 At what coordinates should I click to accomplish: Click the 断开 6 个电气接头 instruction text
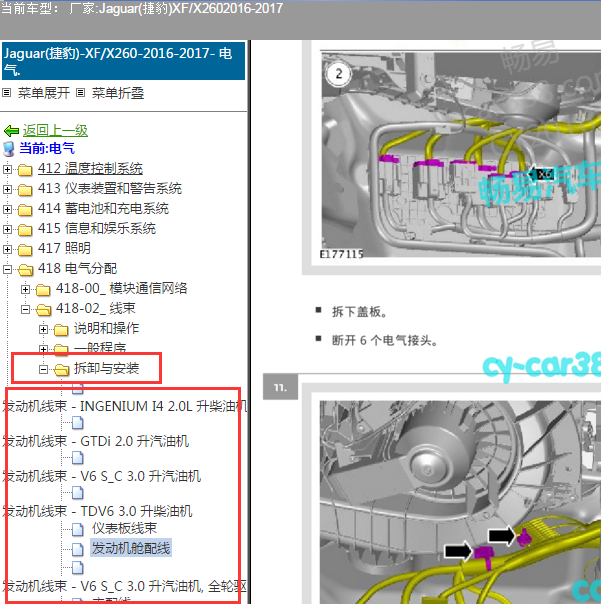click(x=384, y=341)
